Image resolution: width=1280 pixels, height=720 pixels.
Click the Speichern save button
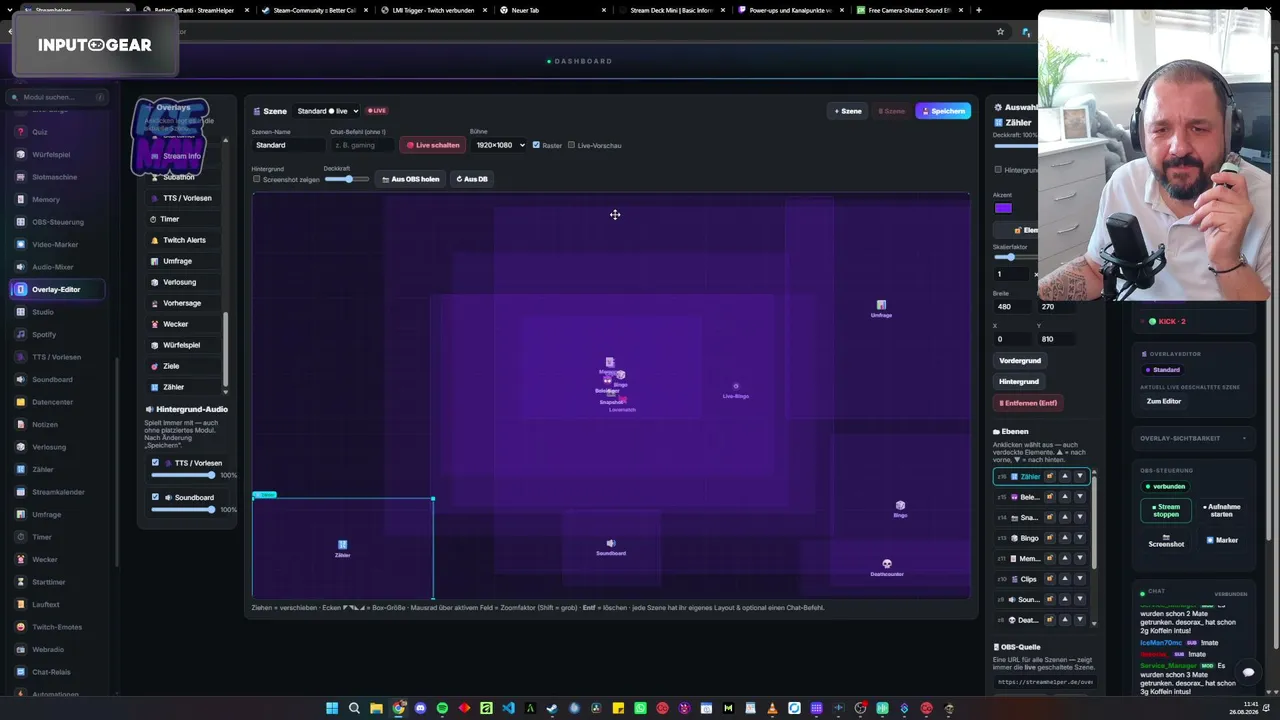click(943, 111)
